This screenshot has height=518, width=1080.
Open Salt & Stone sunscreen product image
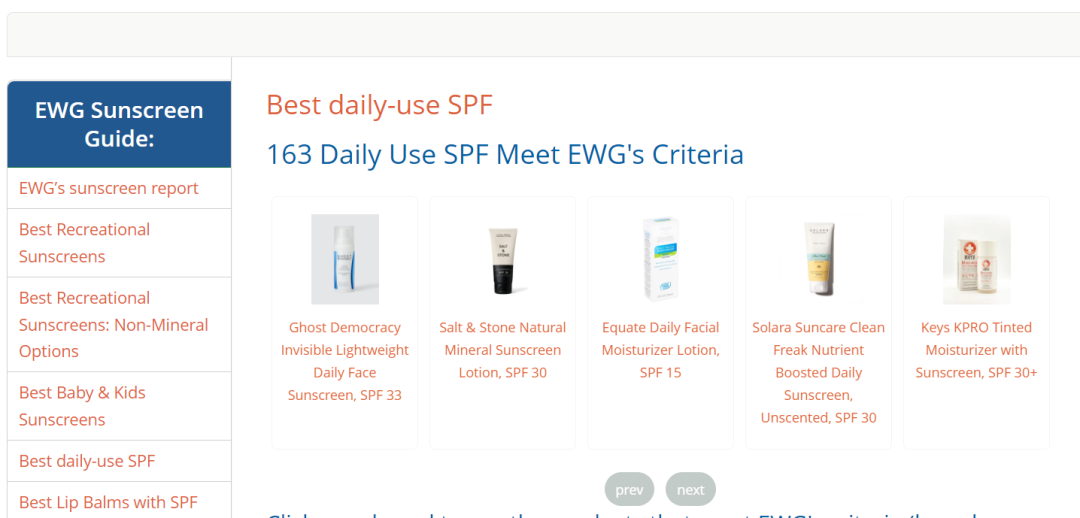tap(503, 260)
